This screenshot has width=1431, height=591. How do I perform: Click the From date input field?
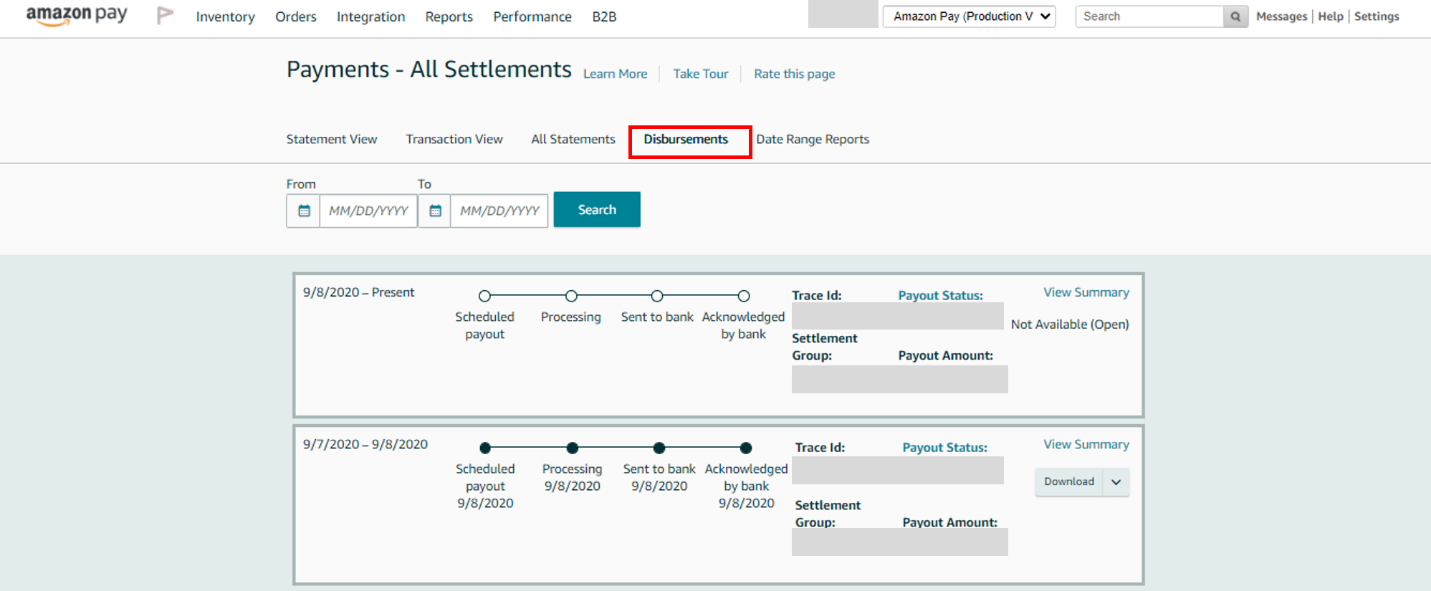368,211
